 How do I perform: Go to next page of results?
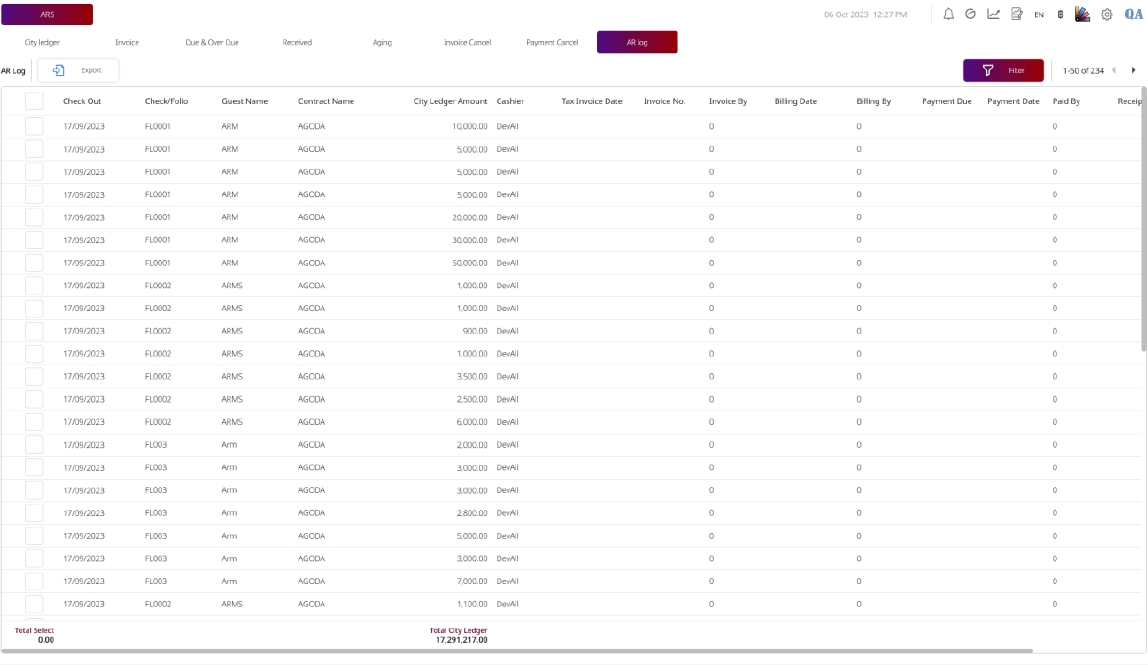pos(1133,70)
